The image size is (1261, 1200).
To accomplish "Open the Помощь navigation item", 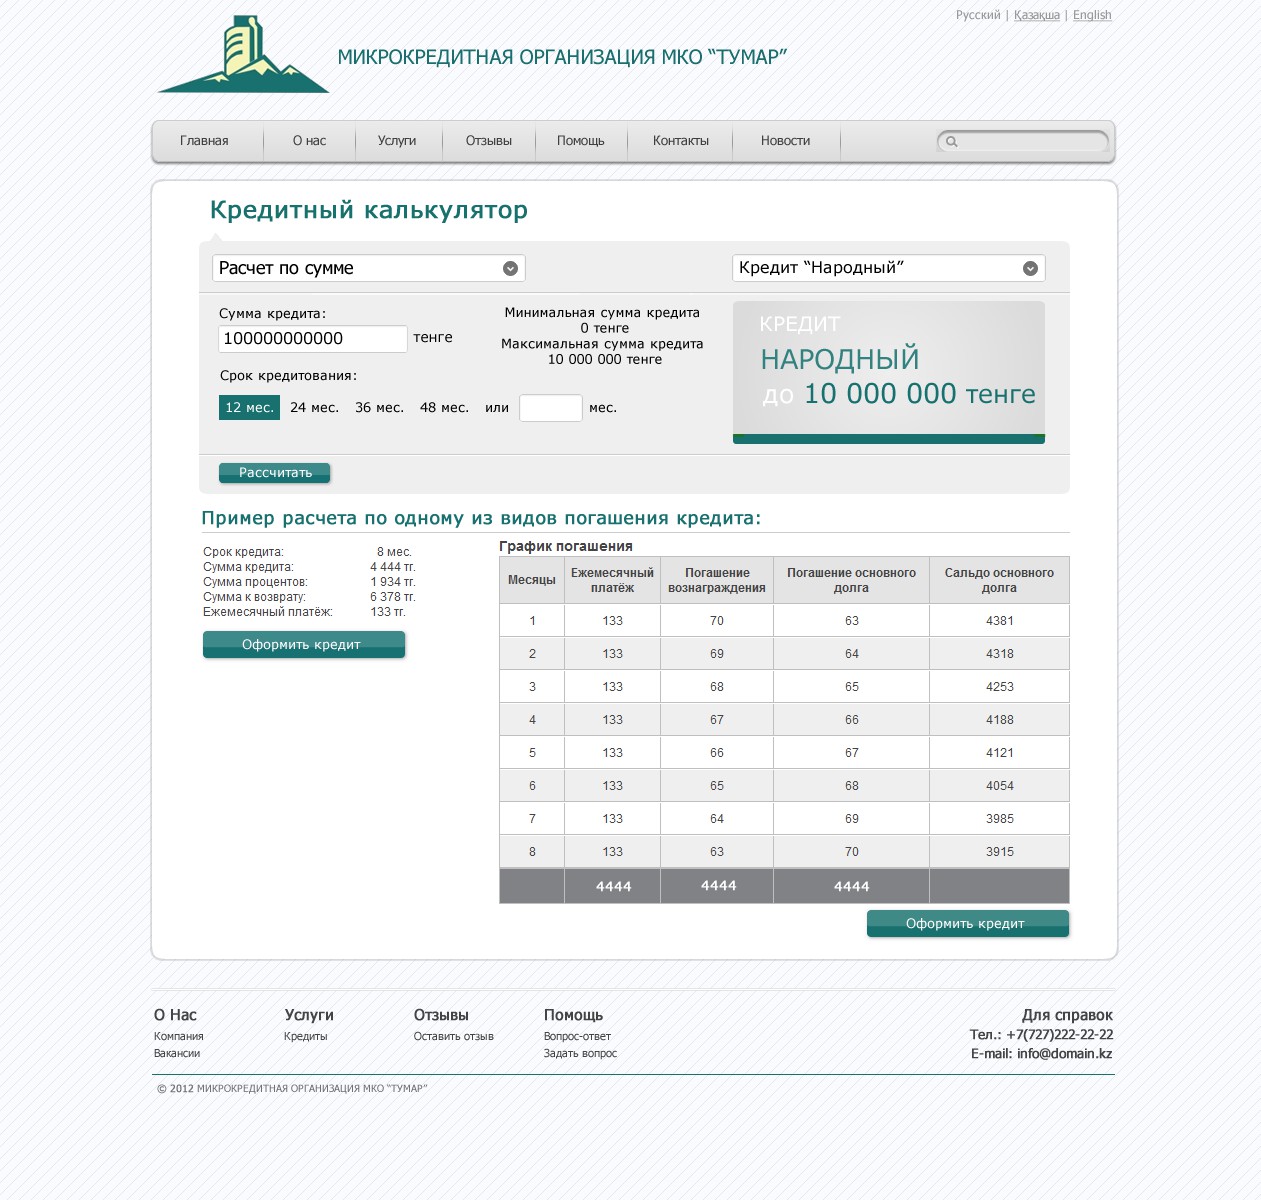I will (x=581, y=141).
